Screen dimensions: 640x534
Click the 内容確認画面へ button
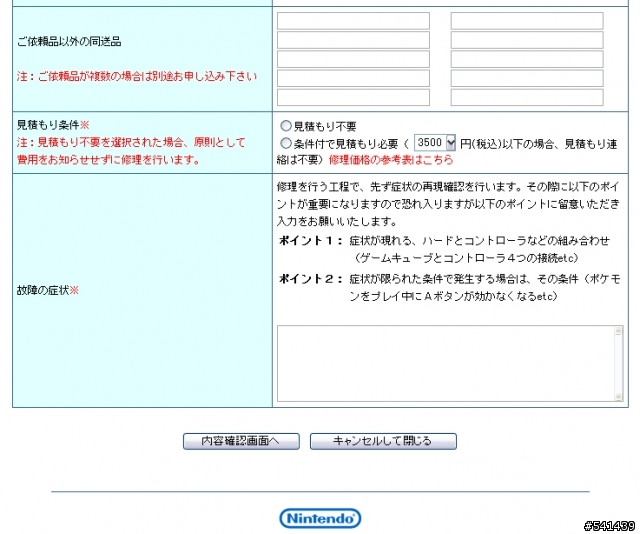(x=241, y=441)
